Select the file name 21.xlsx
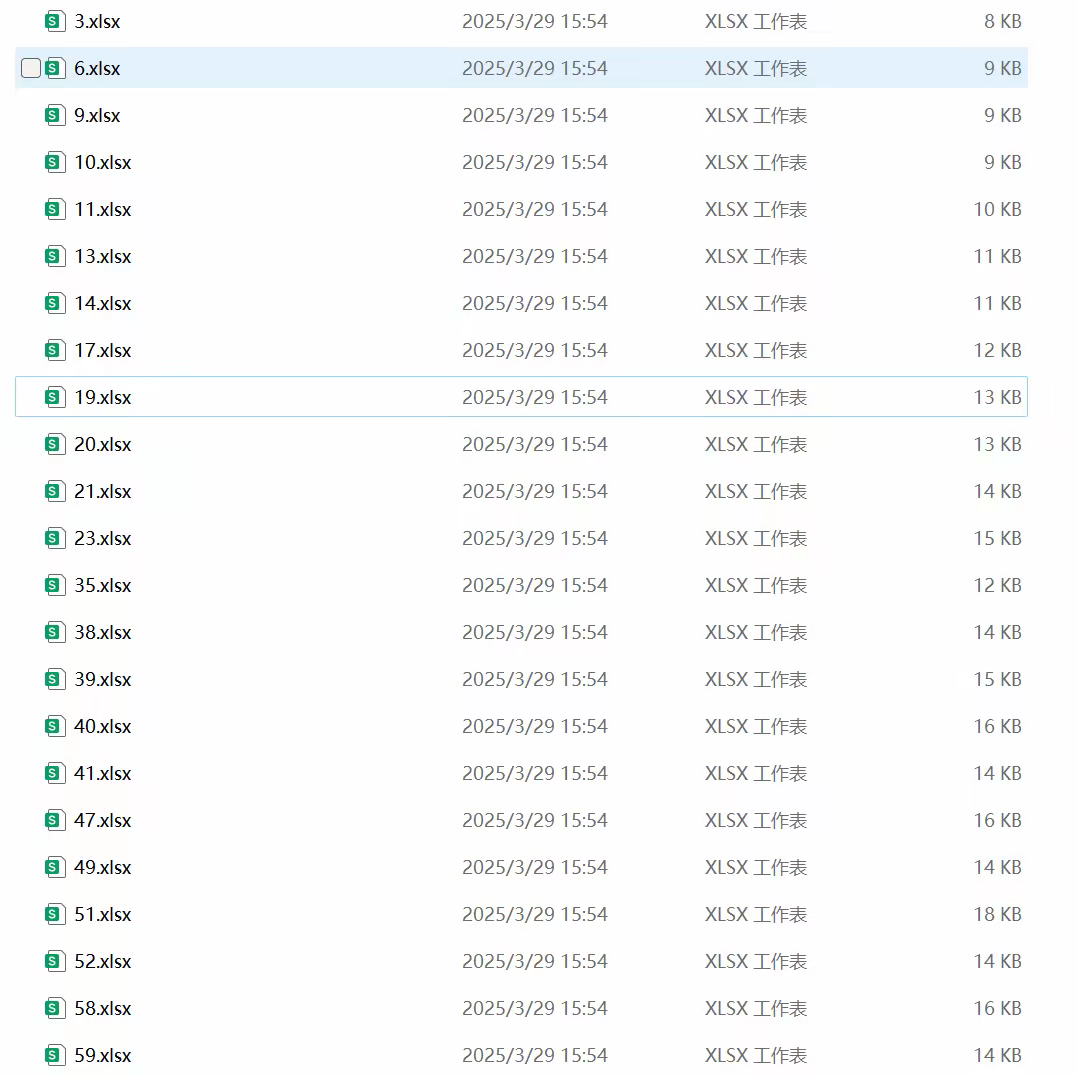The height and width of the screenshot is (1076, 1078). (102, 492)
